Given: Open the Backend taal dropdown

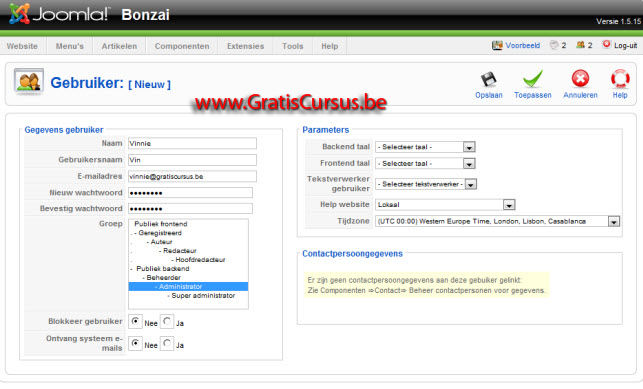Looking at the screenshot, I should pos(425,147).
